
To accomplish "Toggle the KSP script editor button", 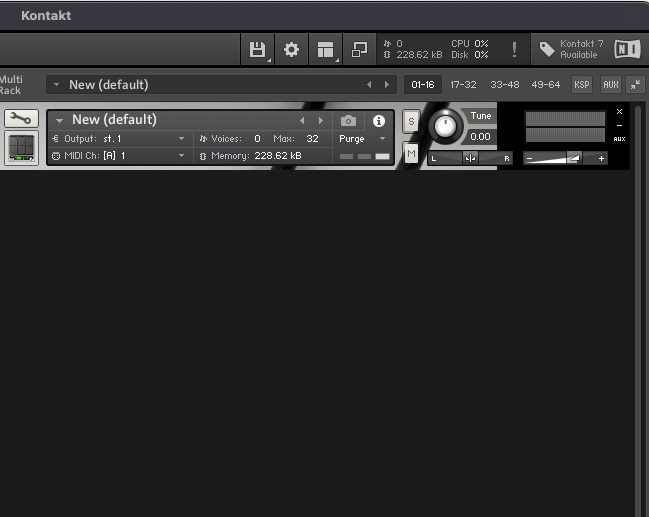I will [x=582, y=85].
